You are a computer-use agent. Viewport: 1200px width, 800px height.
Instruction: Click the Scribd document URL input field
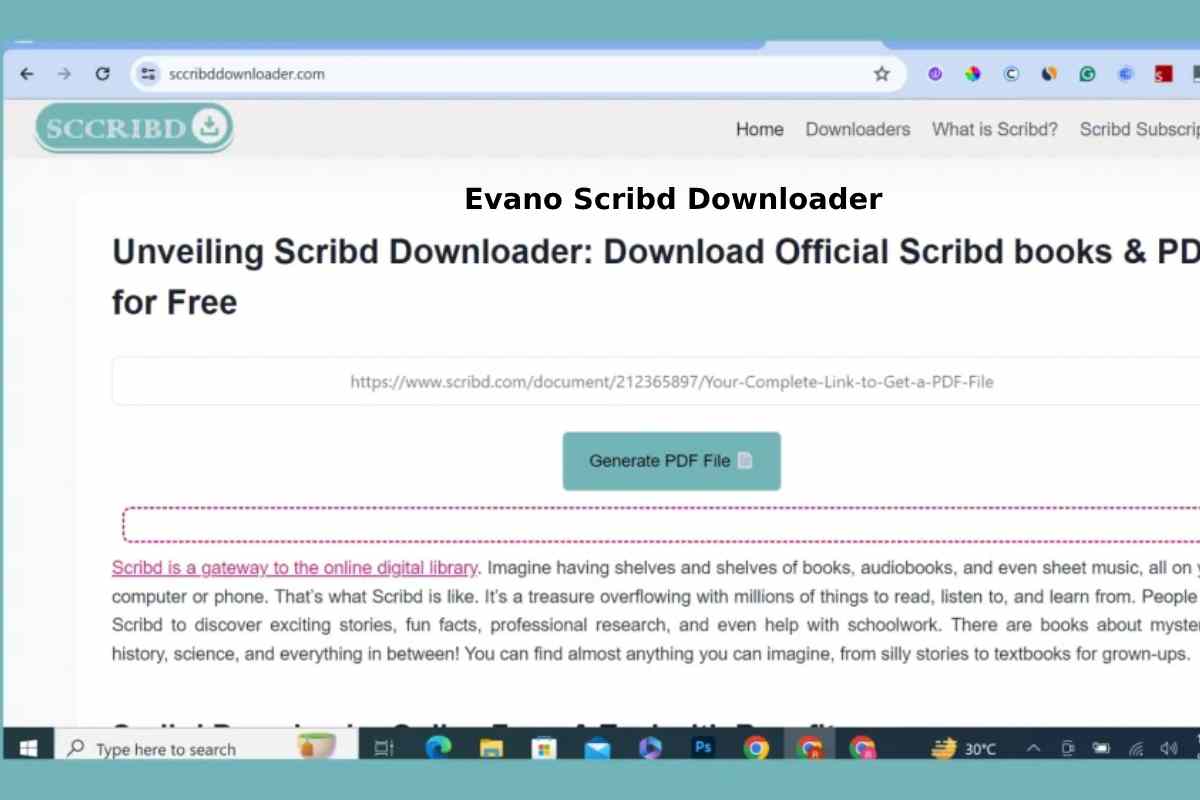(x=656, y=381)
